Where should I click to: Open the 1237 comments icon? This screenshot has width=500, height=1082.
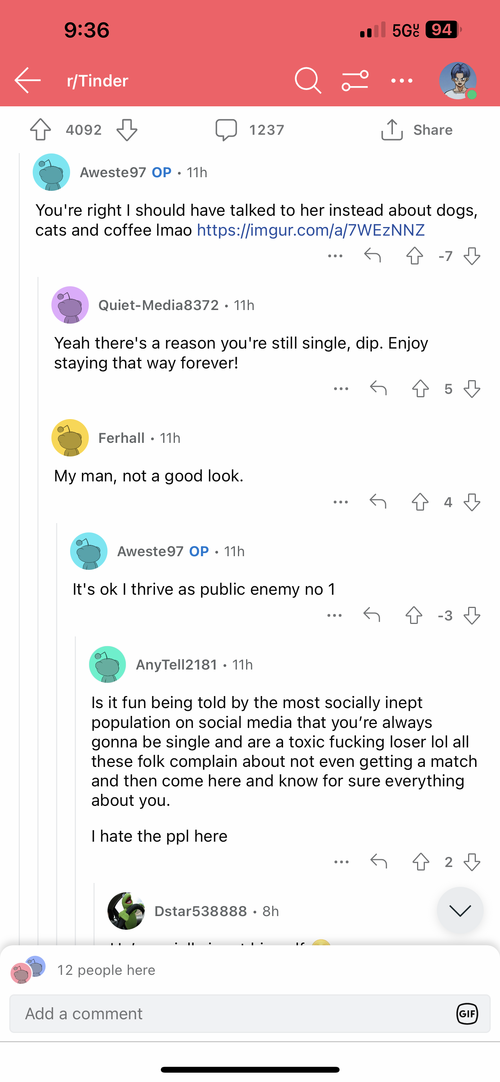tap(226, 130)
